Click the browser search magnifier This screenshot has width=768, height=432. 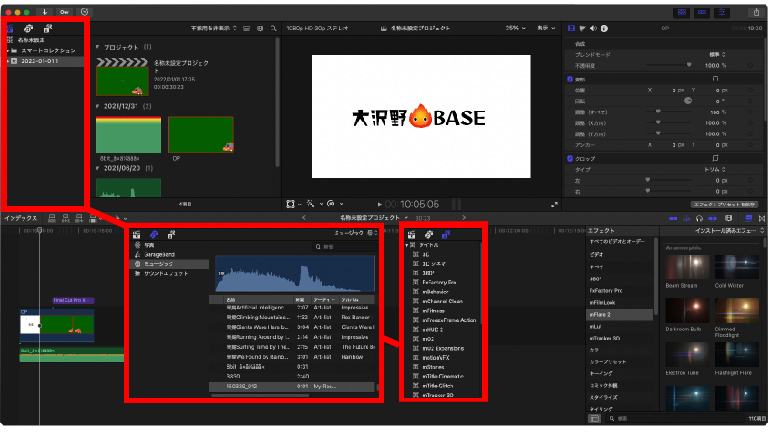pos(273,28)
